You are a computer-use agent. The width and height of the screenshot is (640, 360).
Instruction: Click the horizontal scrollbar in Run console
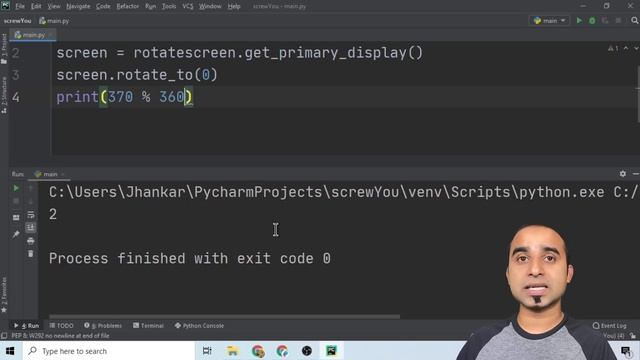point(224,316)
